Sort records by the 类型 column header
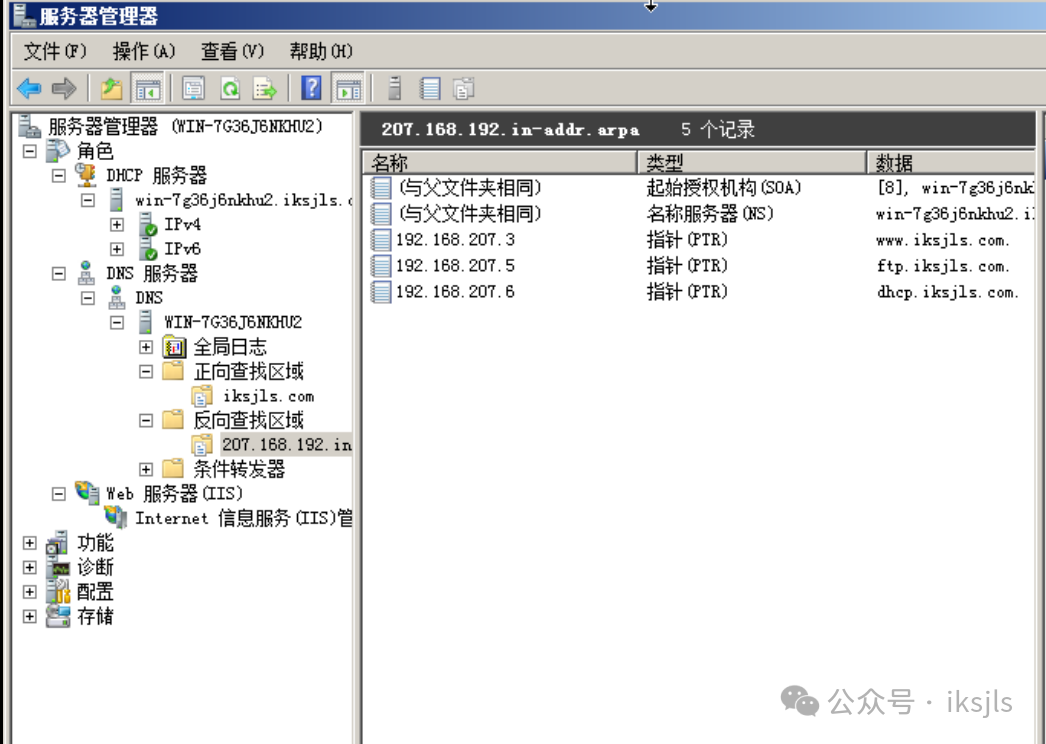Viewport: 1046px width, 744px height. pyautogui.click(x=750, y=163)
